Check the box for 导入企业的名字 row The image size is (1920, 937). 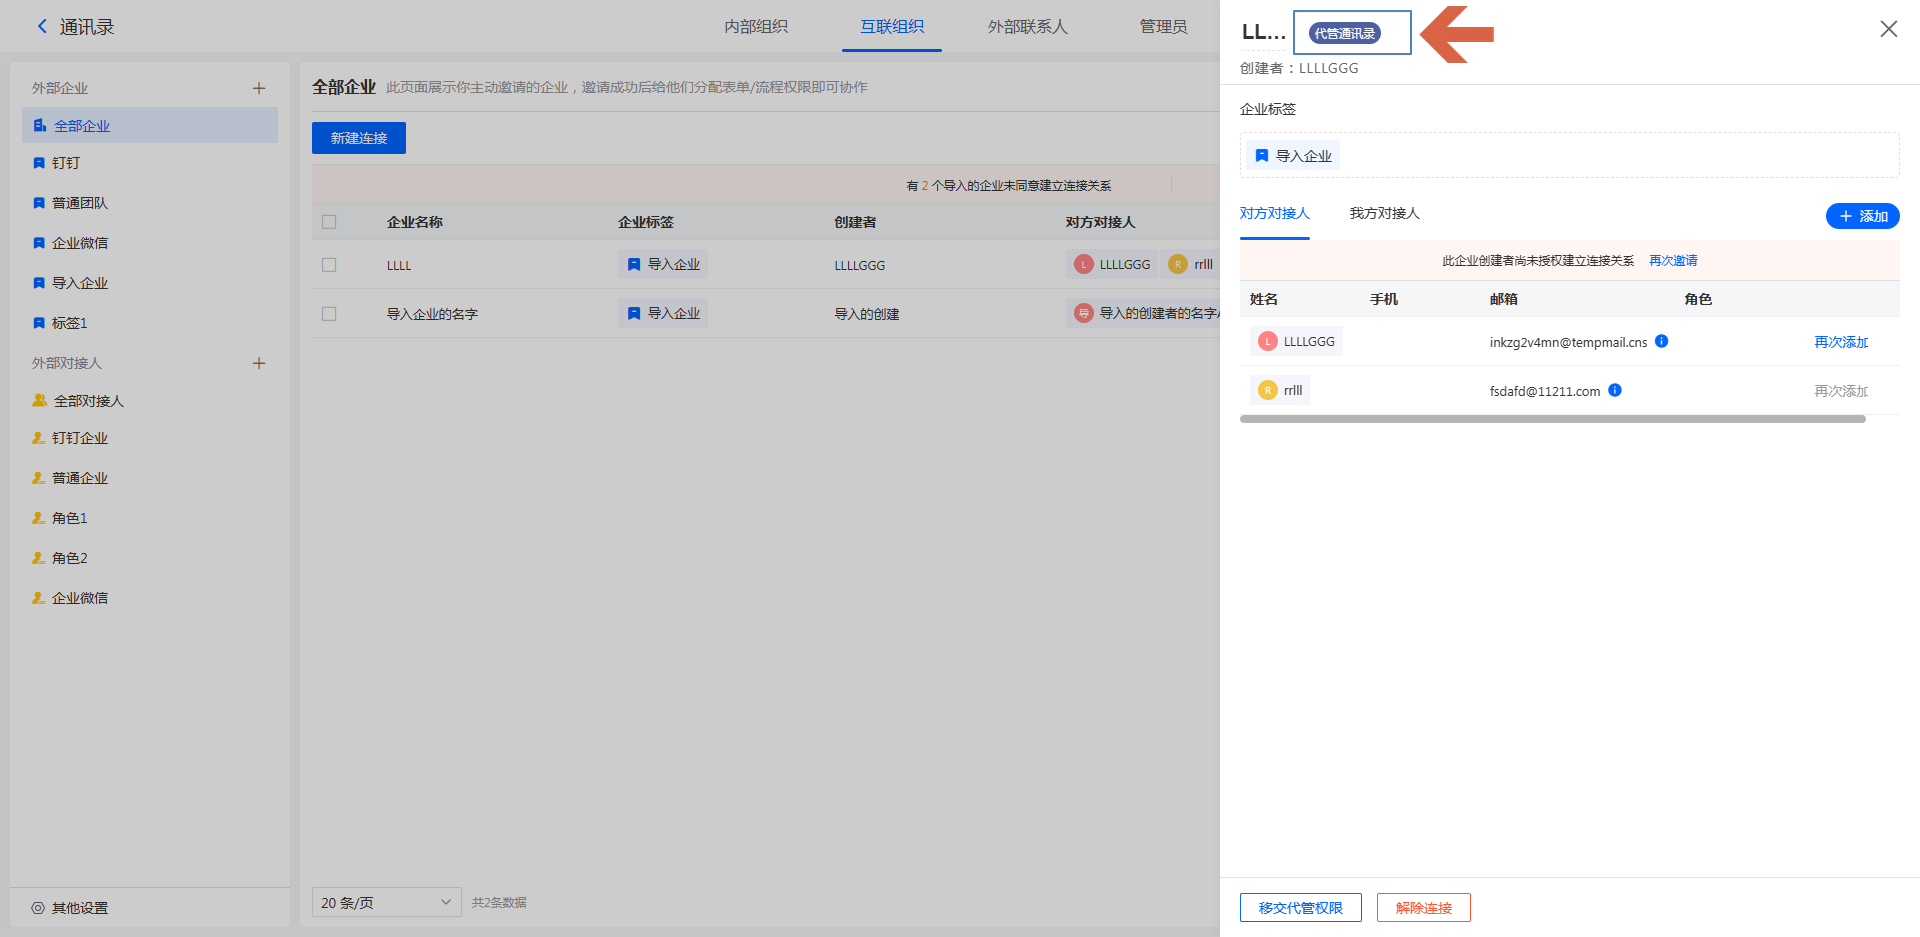coord(329,314)
